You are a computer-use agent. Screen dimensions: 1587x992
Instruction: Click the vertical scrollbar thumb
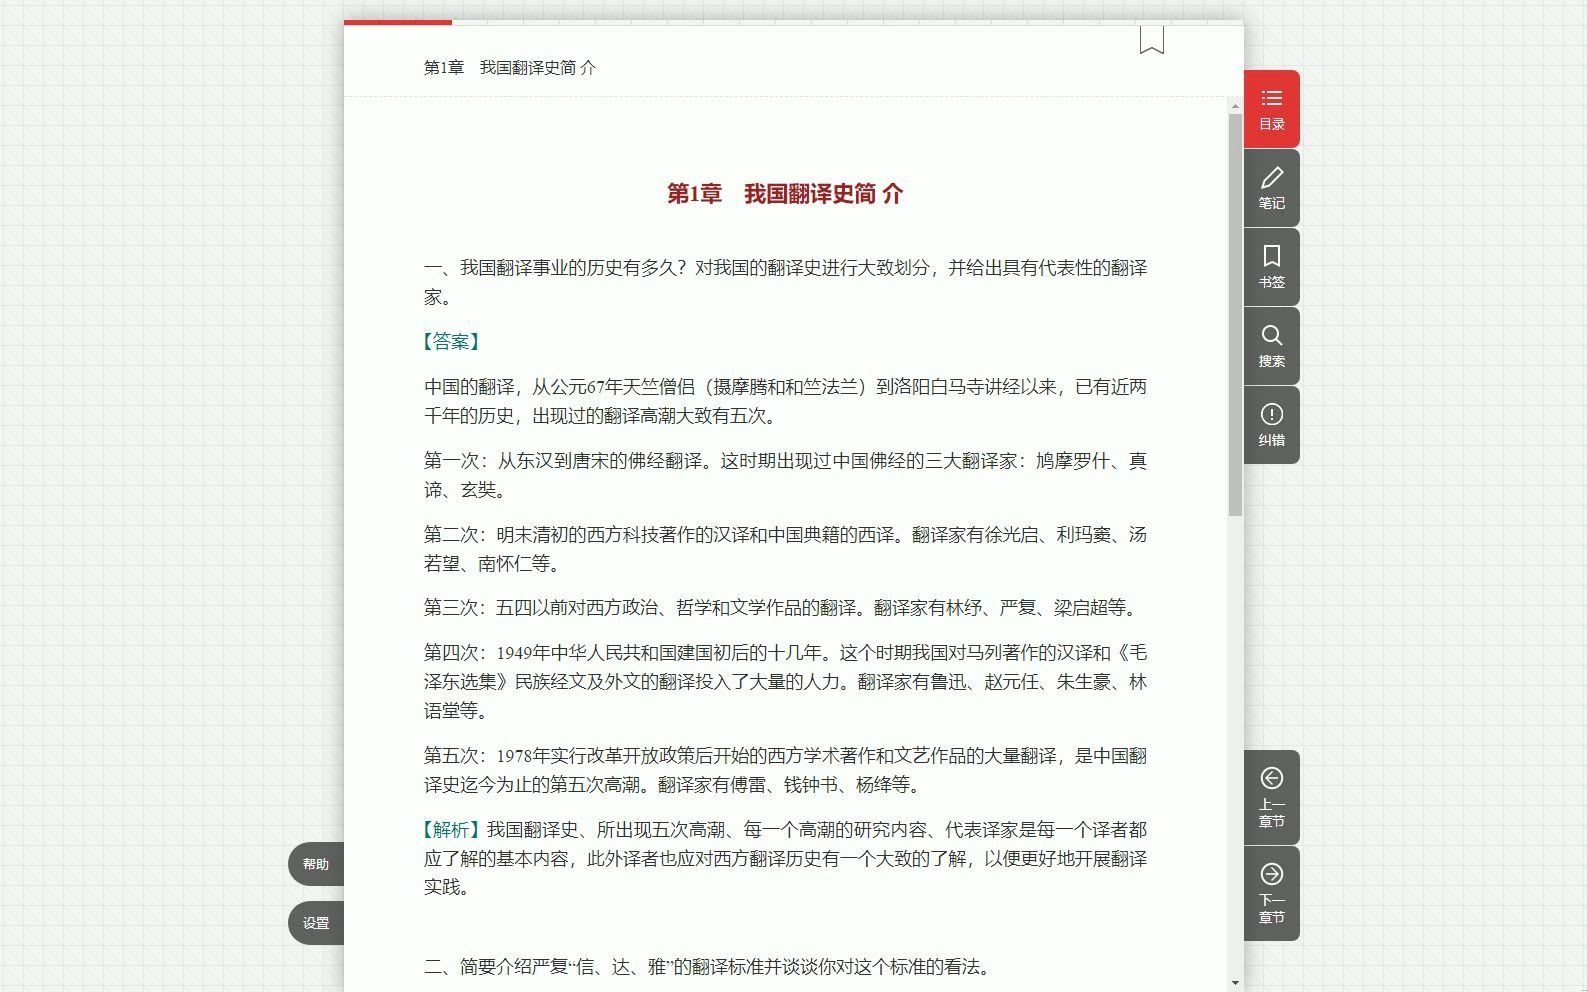click(1236, 315)
